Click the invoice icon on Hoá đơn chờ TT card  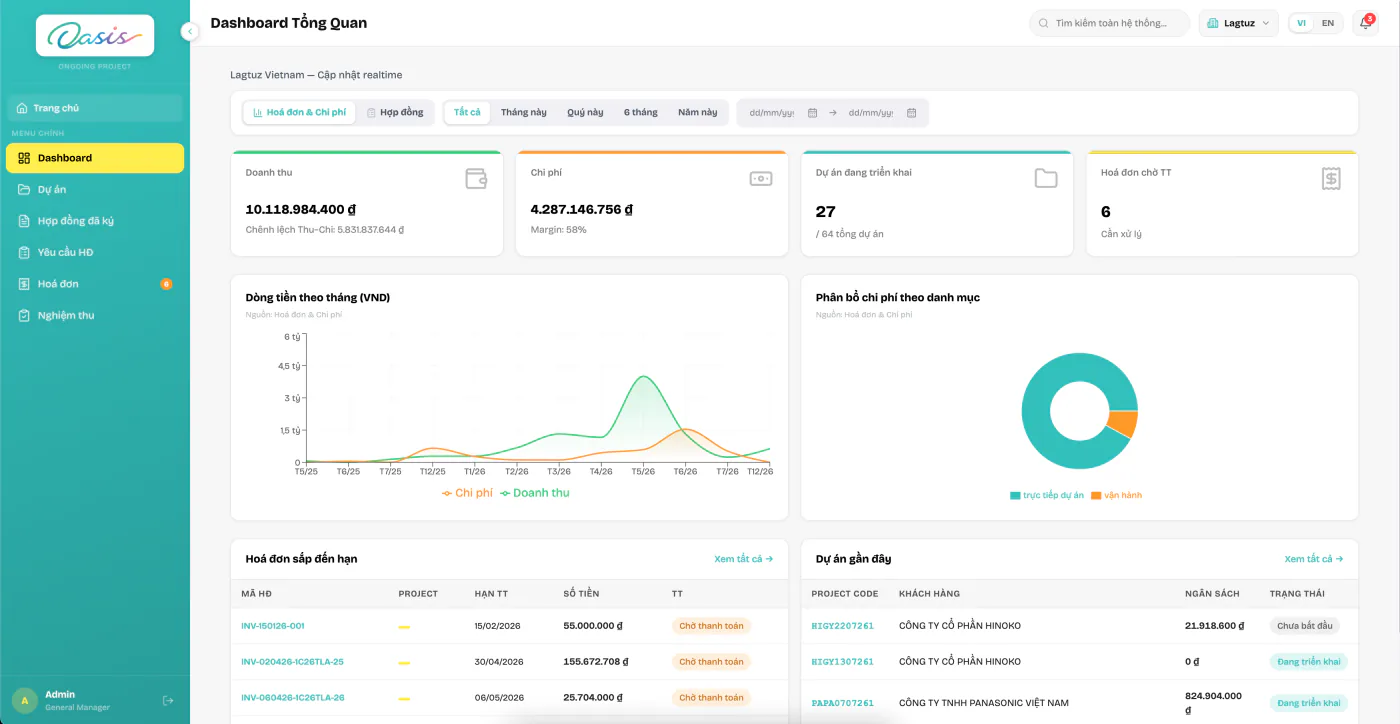[1331, 179]
